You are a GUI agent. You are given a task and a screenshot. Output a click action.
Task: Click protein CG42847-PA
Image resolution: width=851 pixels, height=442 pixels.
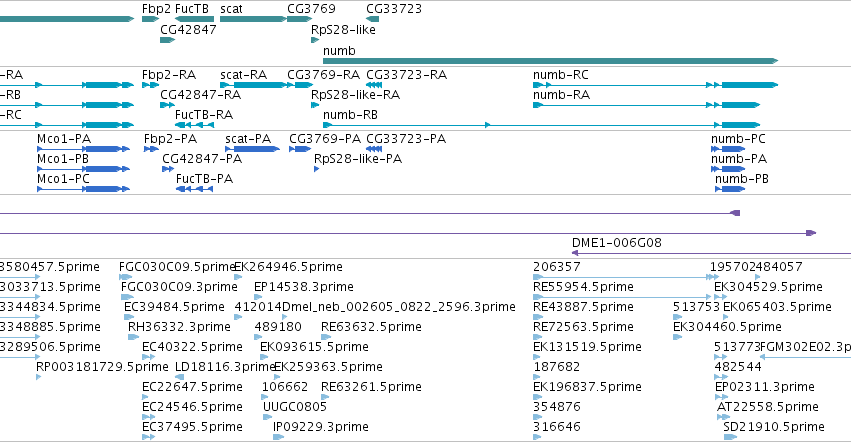[x=168, y=169]
